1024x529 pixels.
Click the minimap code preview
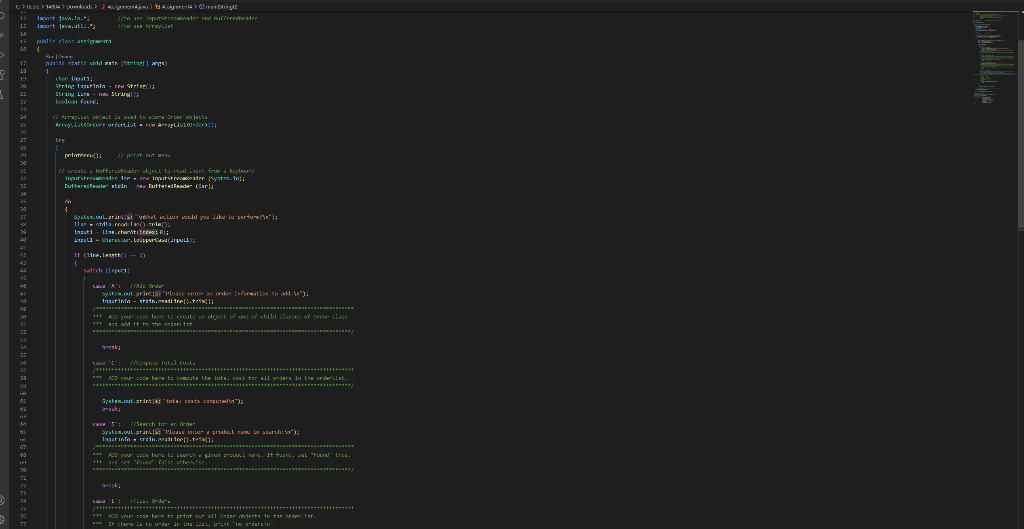pos(994,56)
